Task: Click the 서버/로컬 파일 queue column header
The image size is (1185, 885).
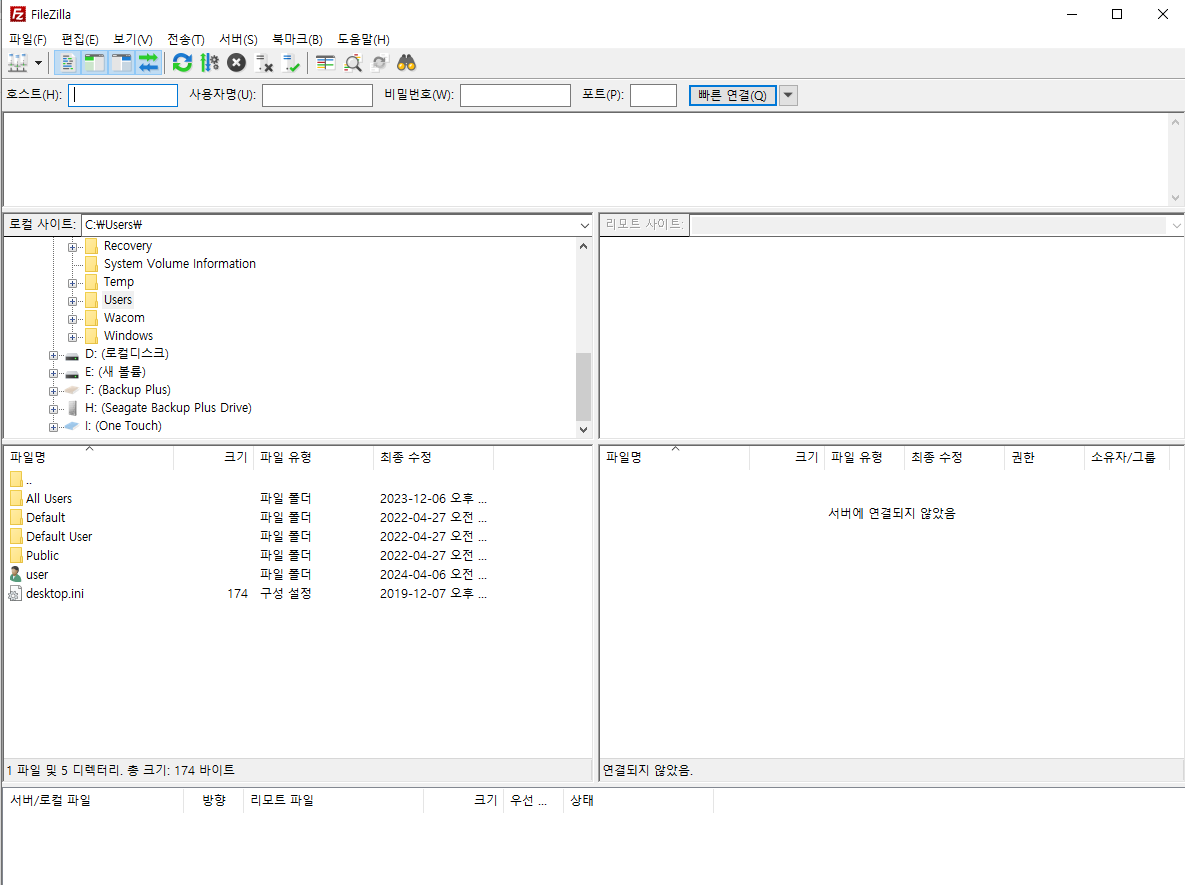Action: (94, 800)
